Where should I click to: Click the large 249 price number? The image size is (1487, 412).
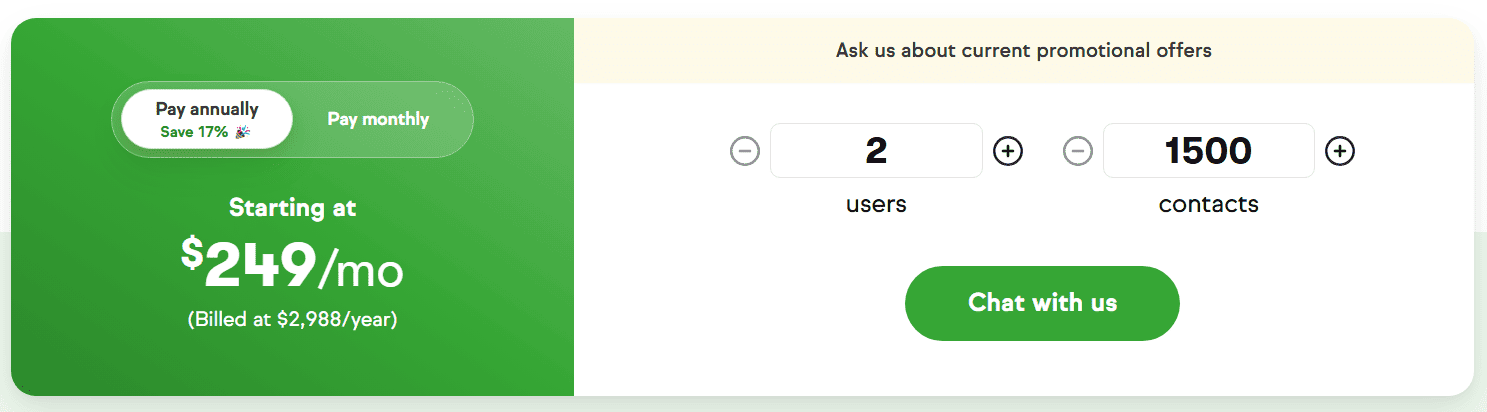[260, 264]
